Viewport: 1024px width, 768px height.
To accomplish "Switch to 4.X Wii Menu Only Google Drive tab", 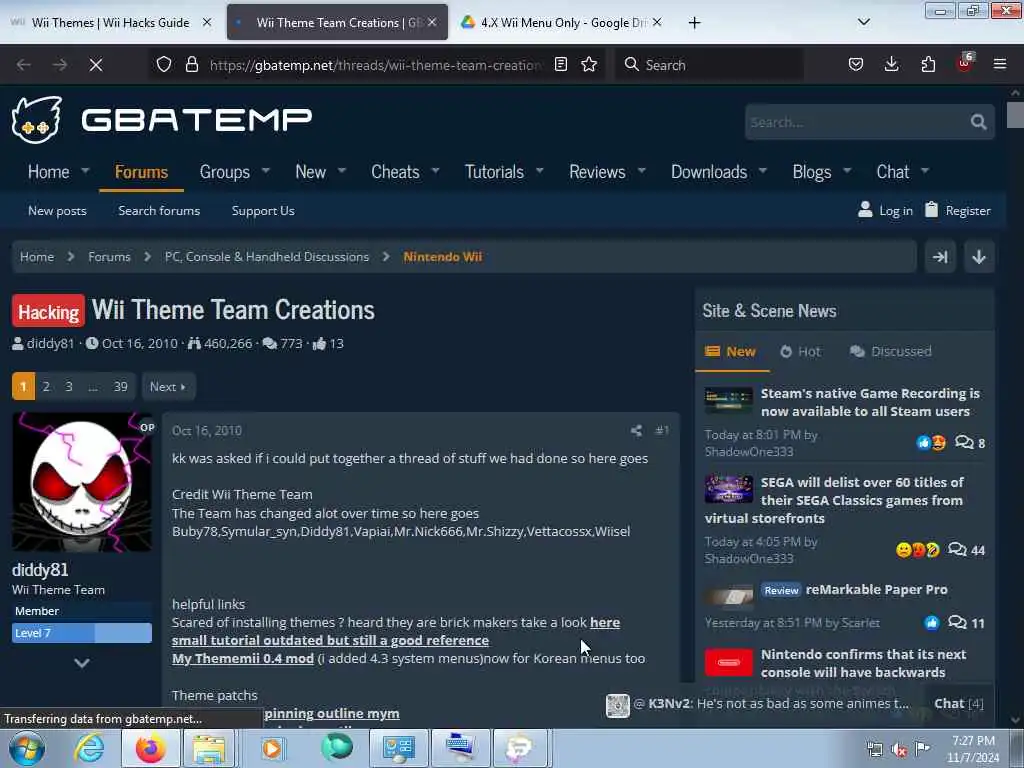I will click(561, 22).
